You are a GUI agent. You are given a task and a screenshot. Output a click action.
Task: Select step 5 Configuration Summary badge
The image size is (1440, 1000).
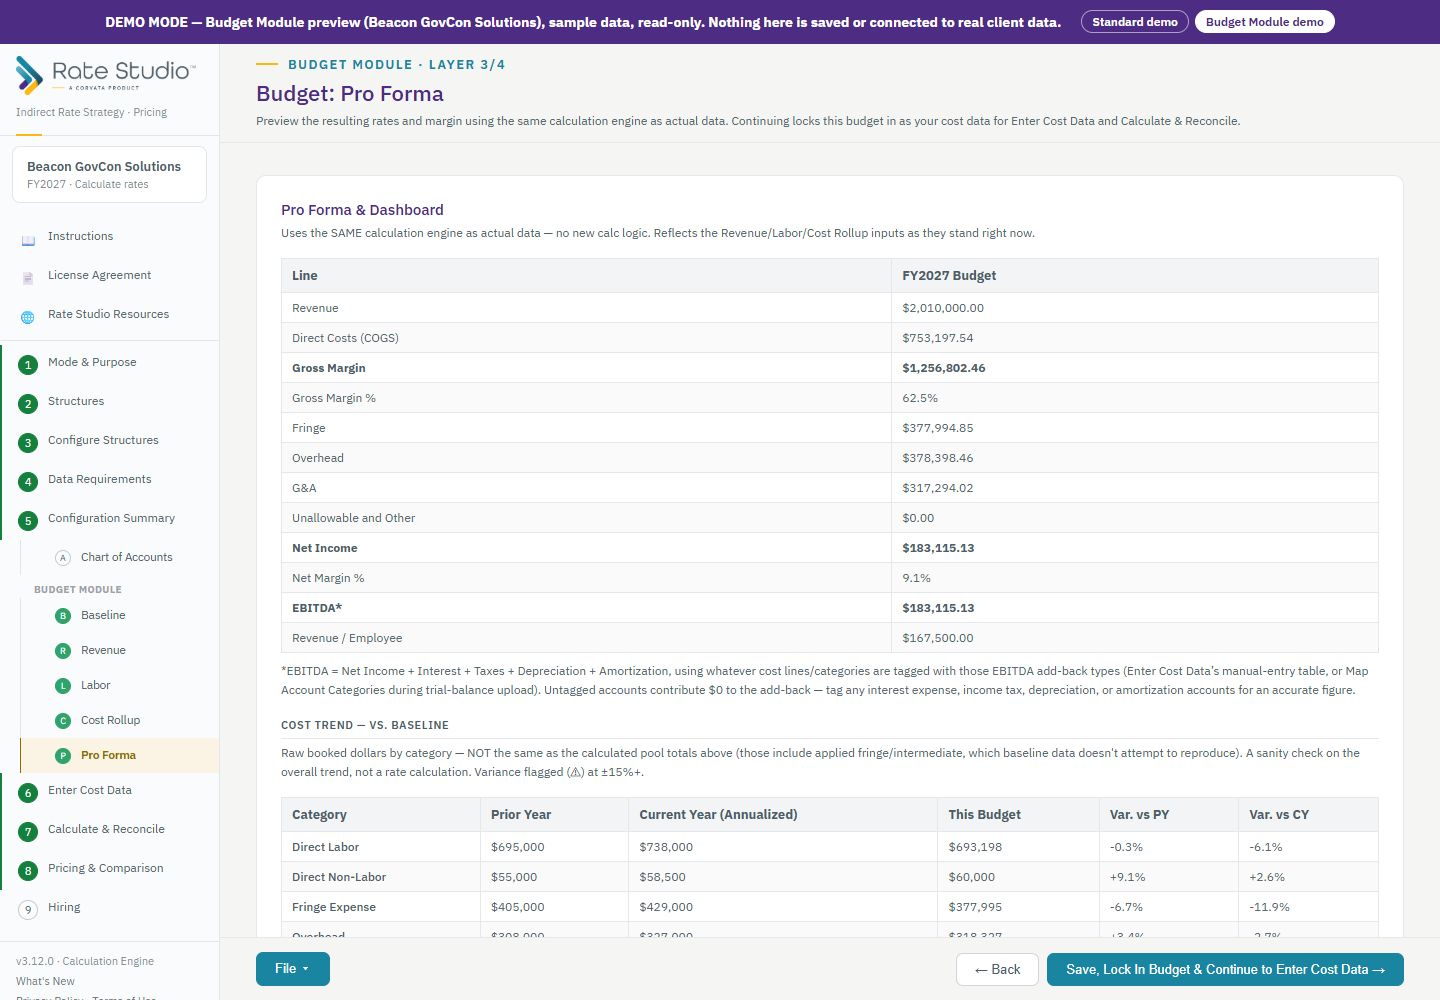pos(28,521)
